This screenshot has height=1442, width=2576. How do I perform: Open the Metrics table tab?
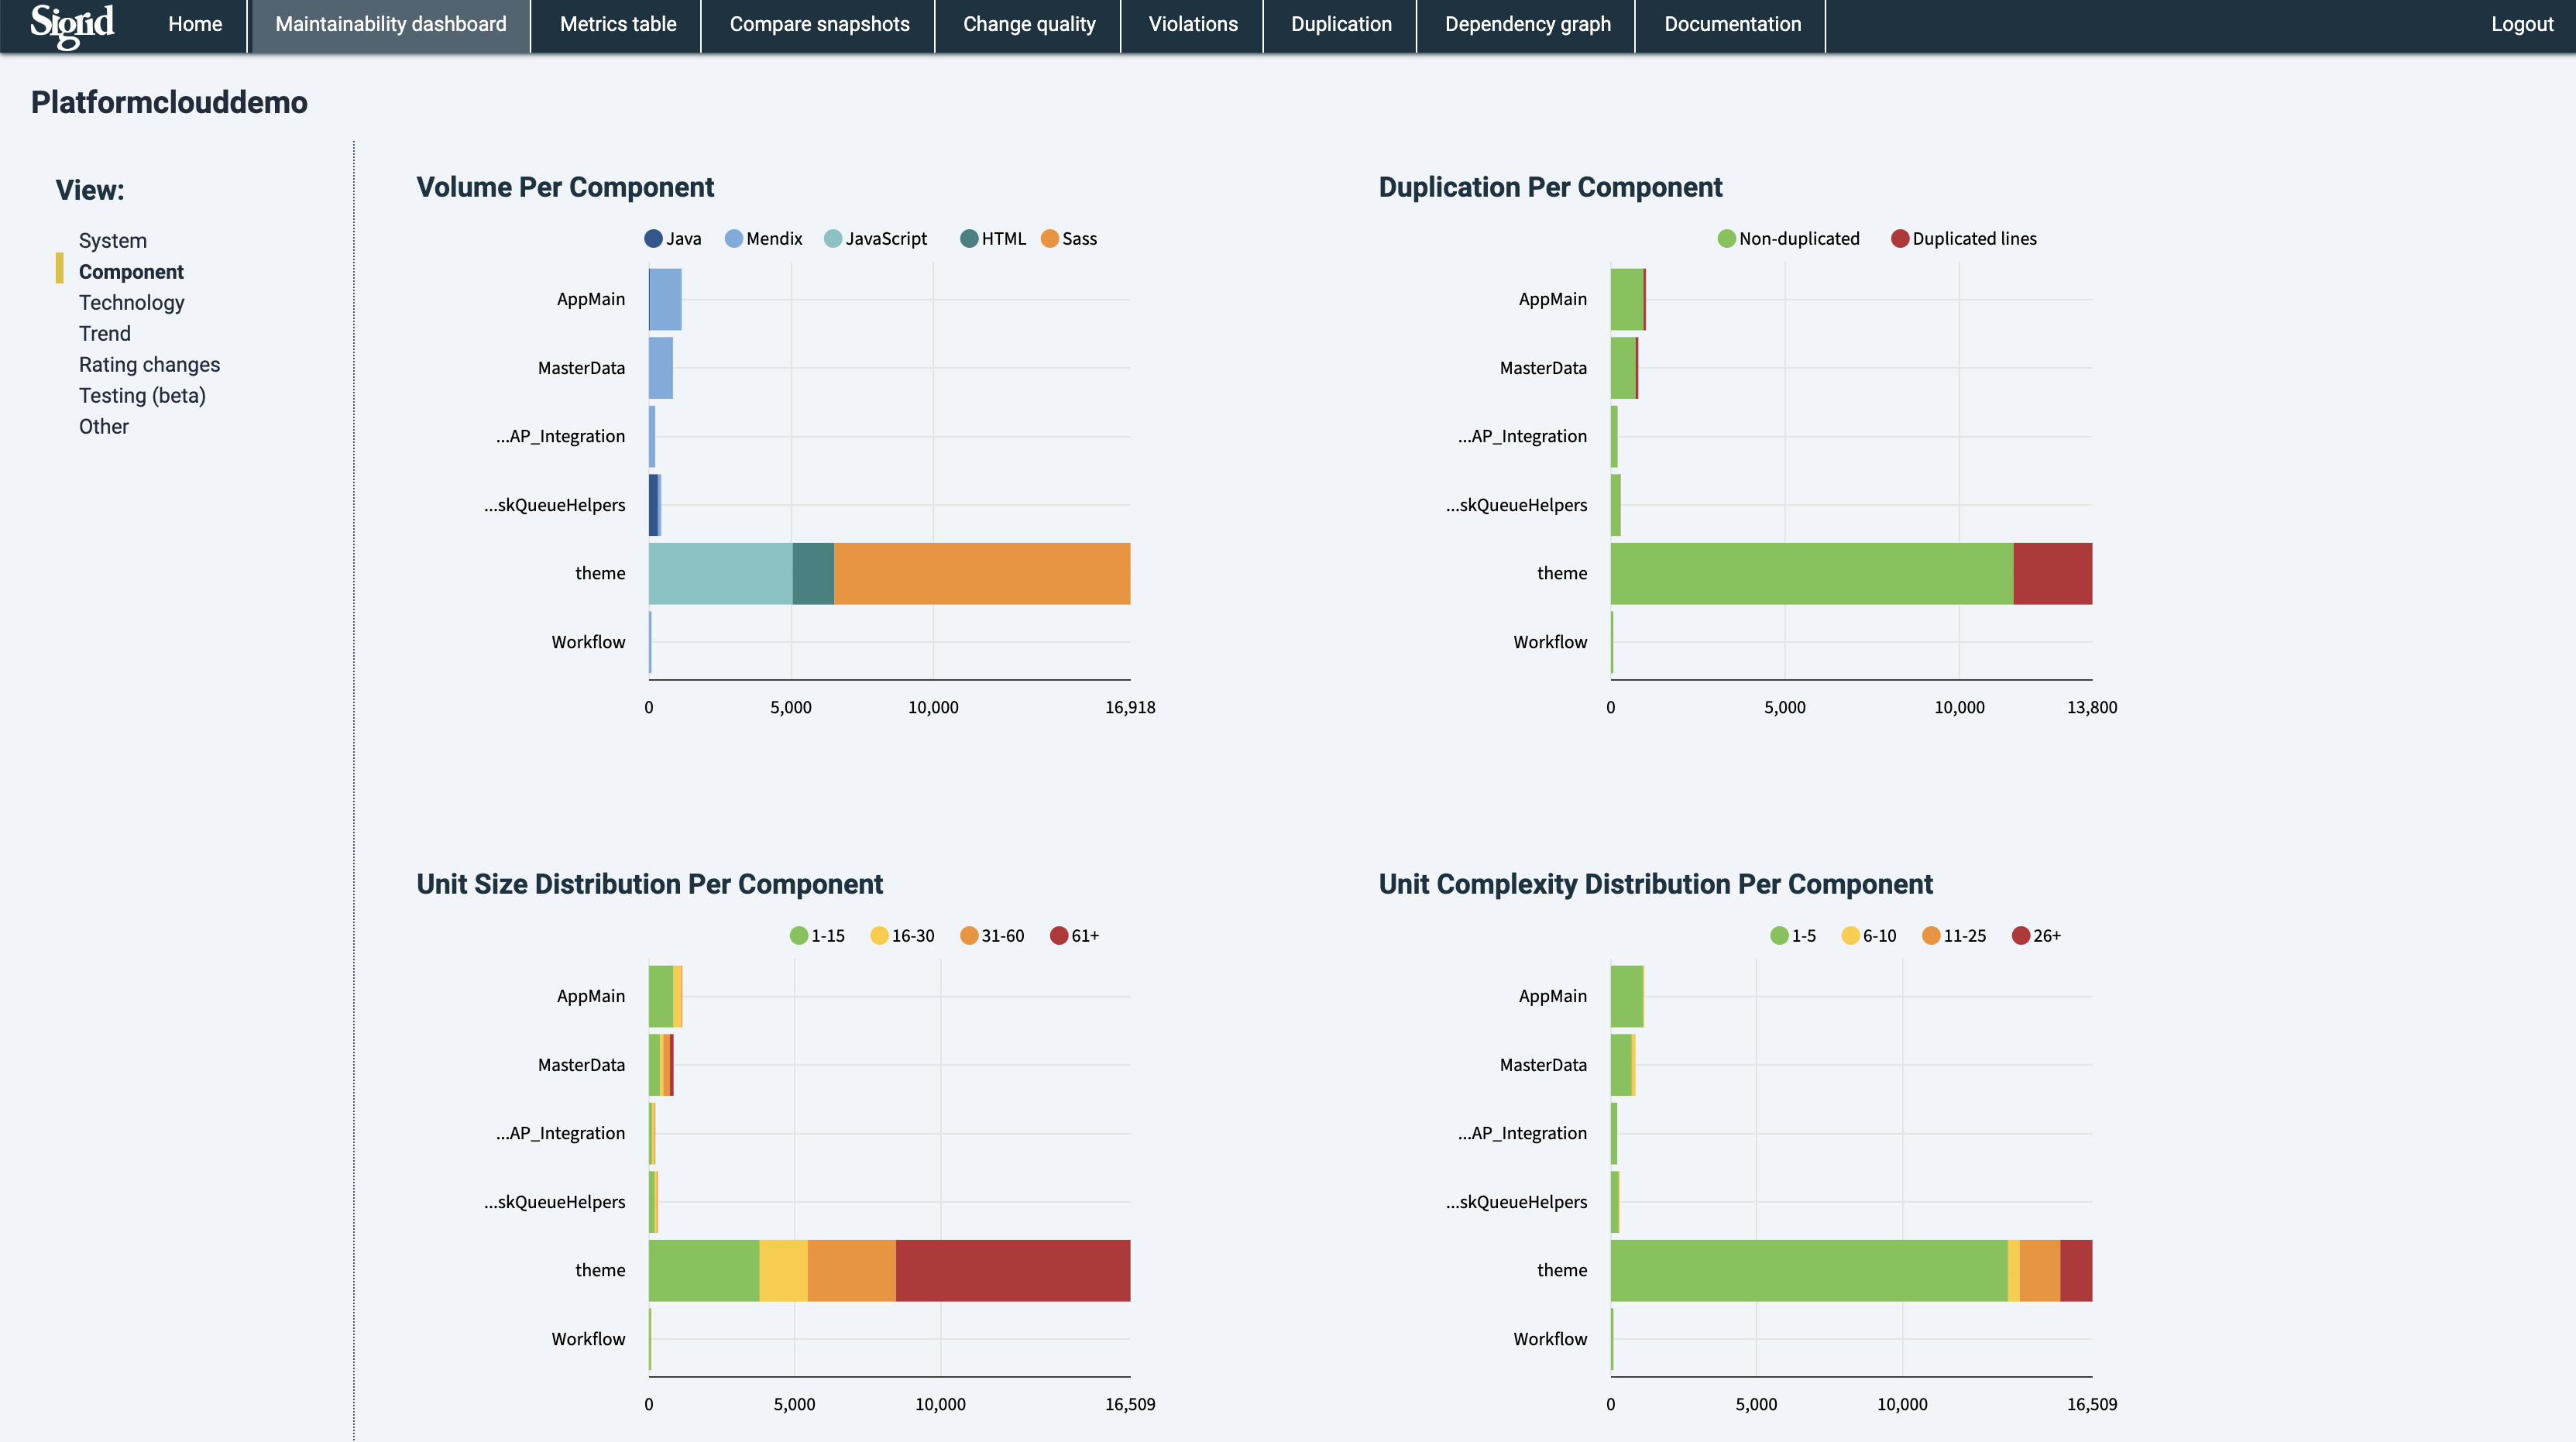coord(617,25)
